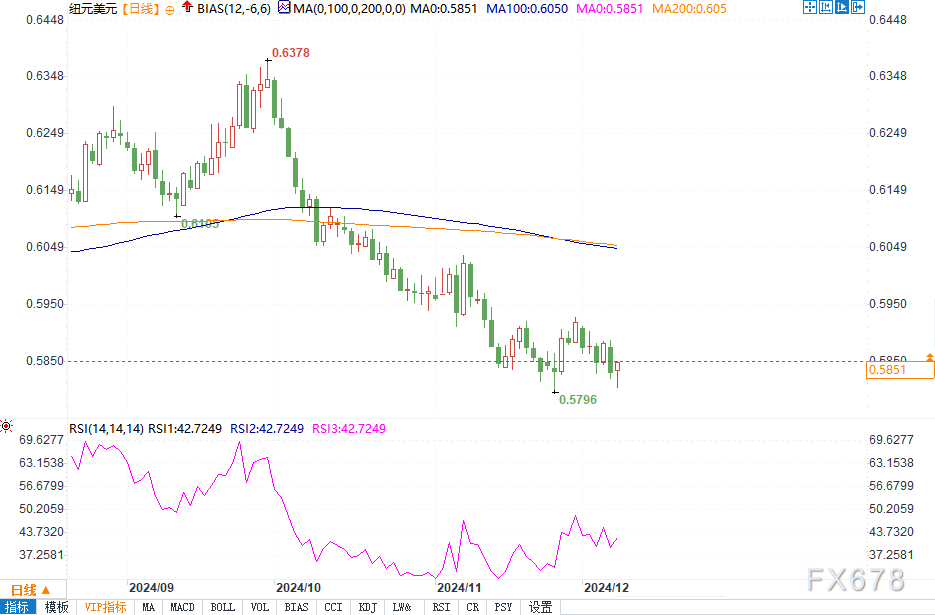935x615 pixels.
Task: Click the 2024/10 date marker
Action: 298,588
